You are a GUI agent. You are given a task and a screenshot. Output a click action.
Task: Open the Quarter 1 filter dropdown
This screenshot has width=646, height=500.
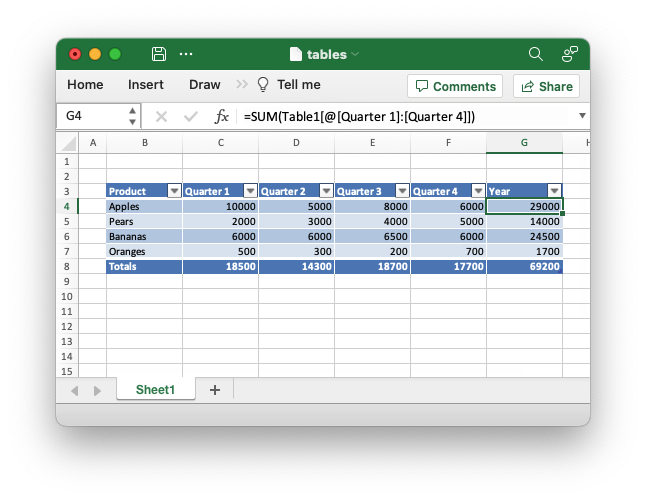click(x=250, y=191)
